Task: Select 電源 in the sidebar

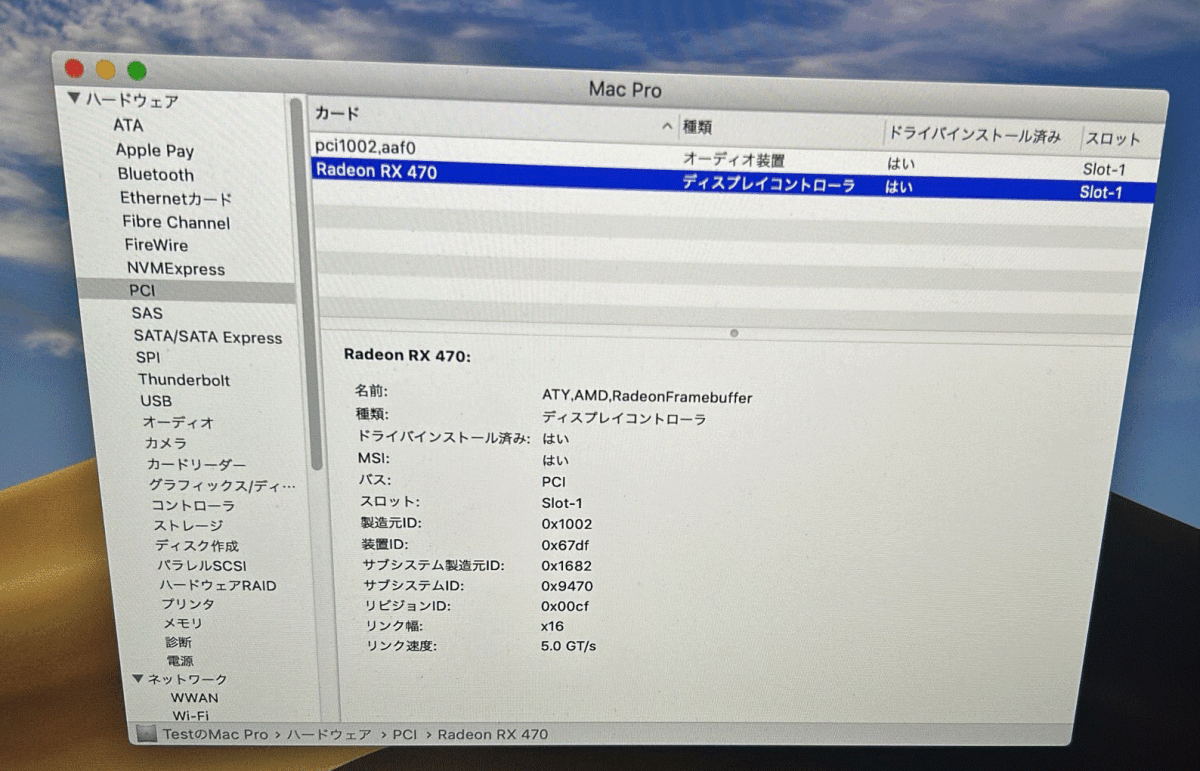Action: click(x=180, y=661)
